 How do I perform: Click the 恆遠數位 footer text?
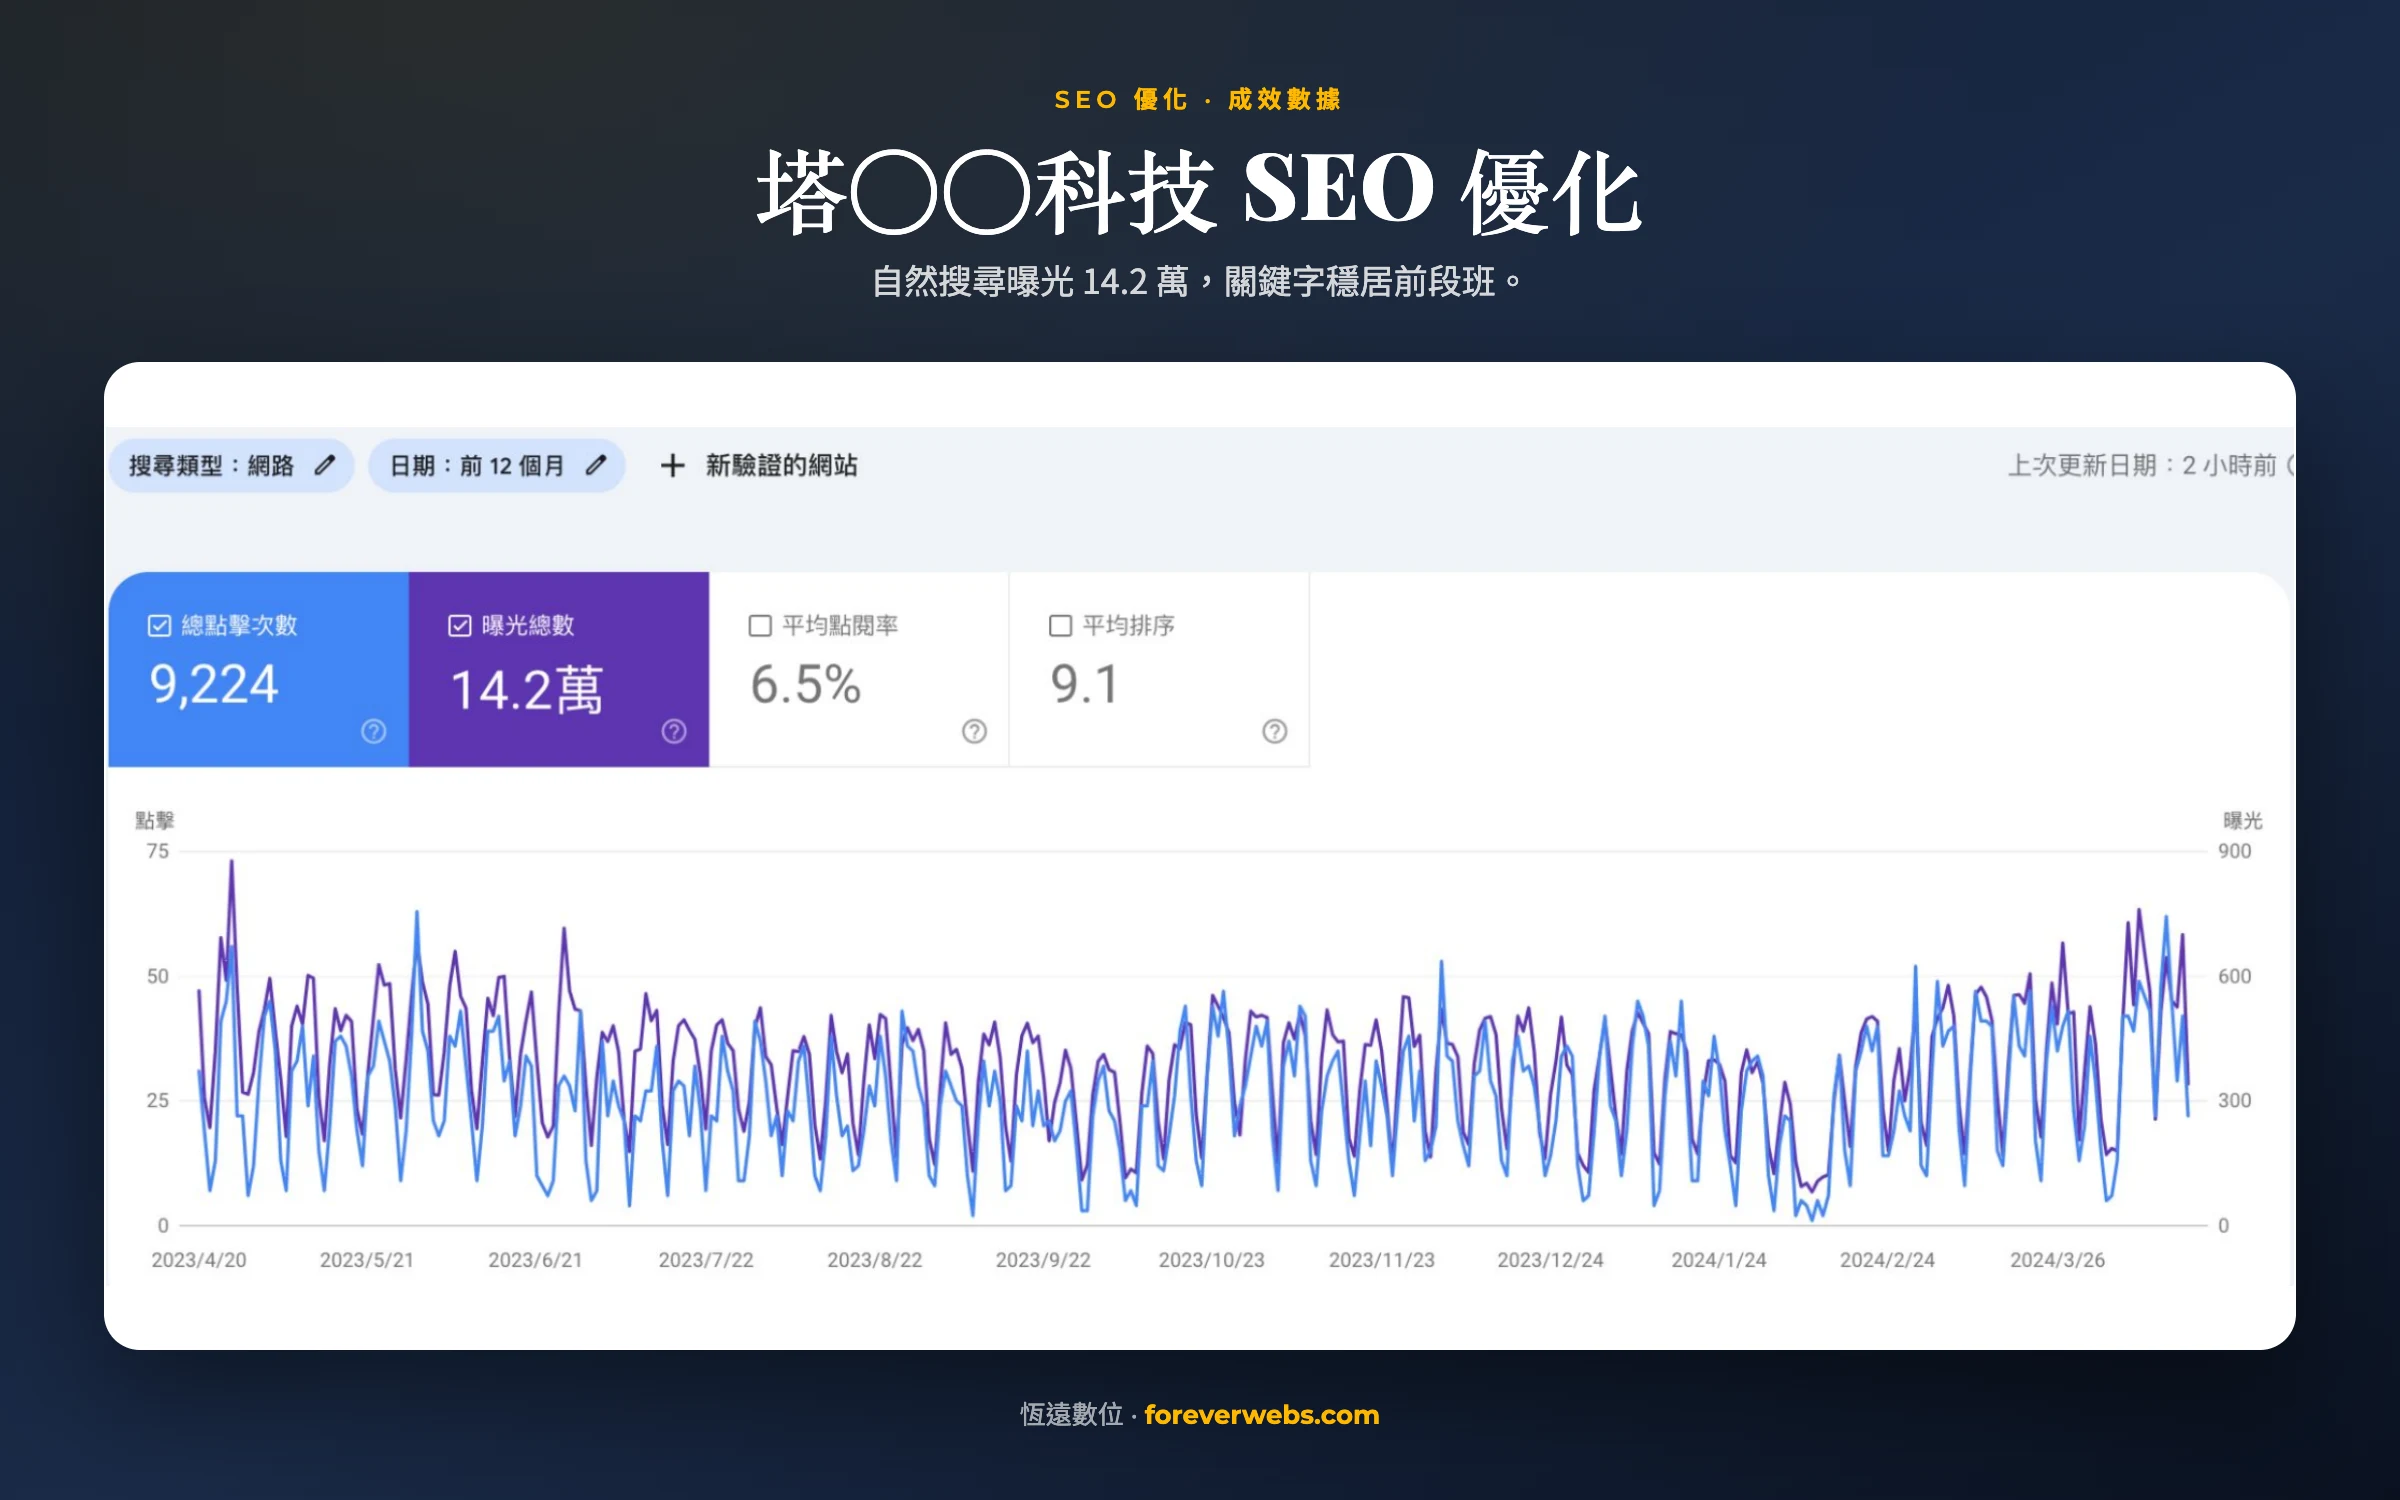[1072, 1414]
